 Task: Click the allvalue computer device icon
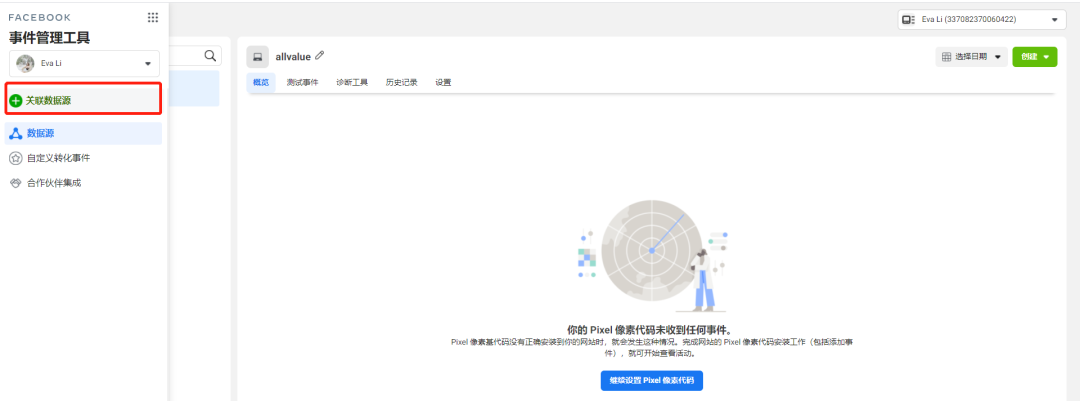click(x=258, y=57)
